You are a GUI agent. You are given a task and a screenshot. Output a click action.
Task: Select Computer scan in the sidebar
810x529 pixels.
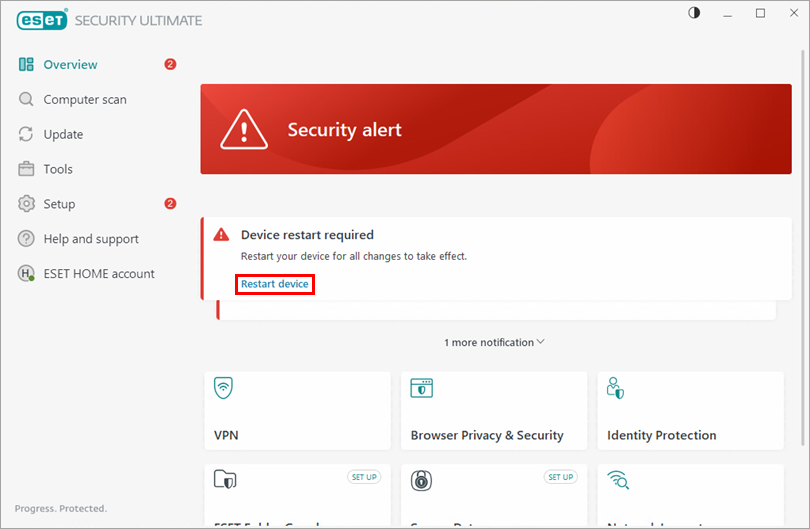tap(84, 100)
